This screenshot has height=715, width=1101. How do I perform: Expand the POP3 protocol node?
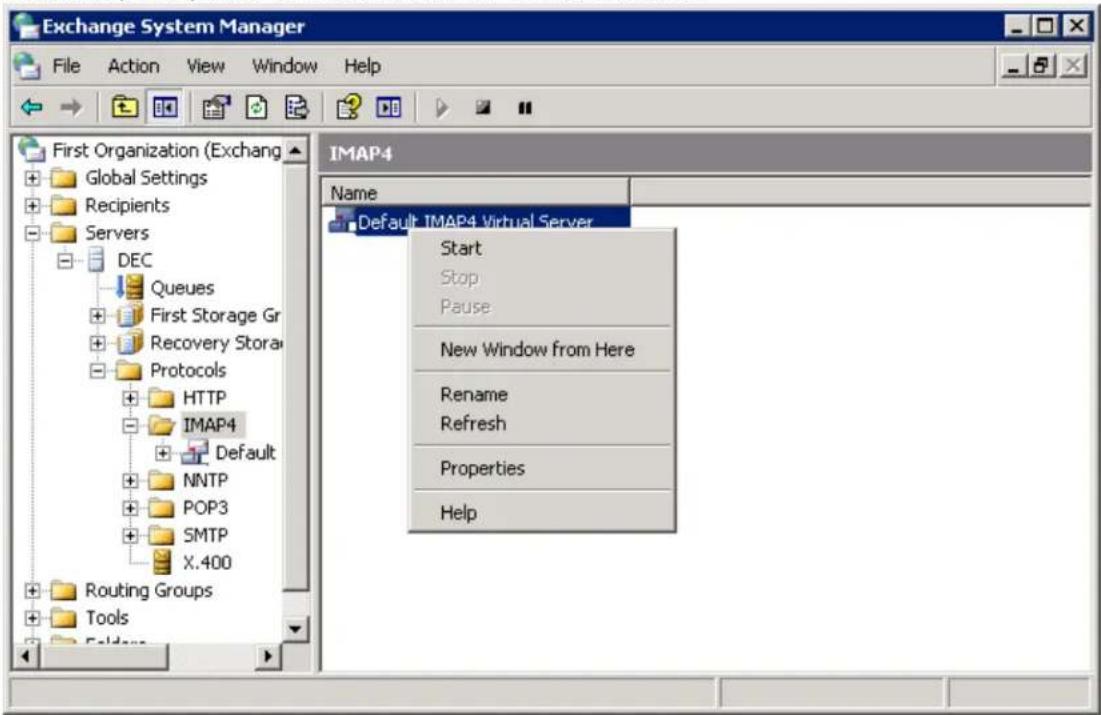point(130,508)
